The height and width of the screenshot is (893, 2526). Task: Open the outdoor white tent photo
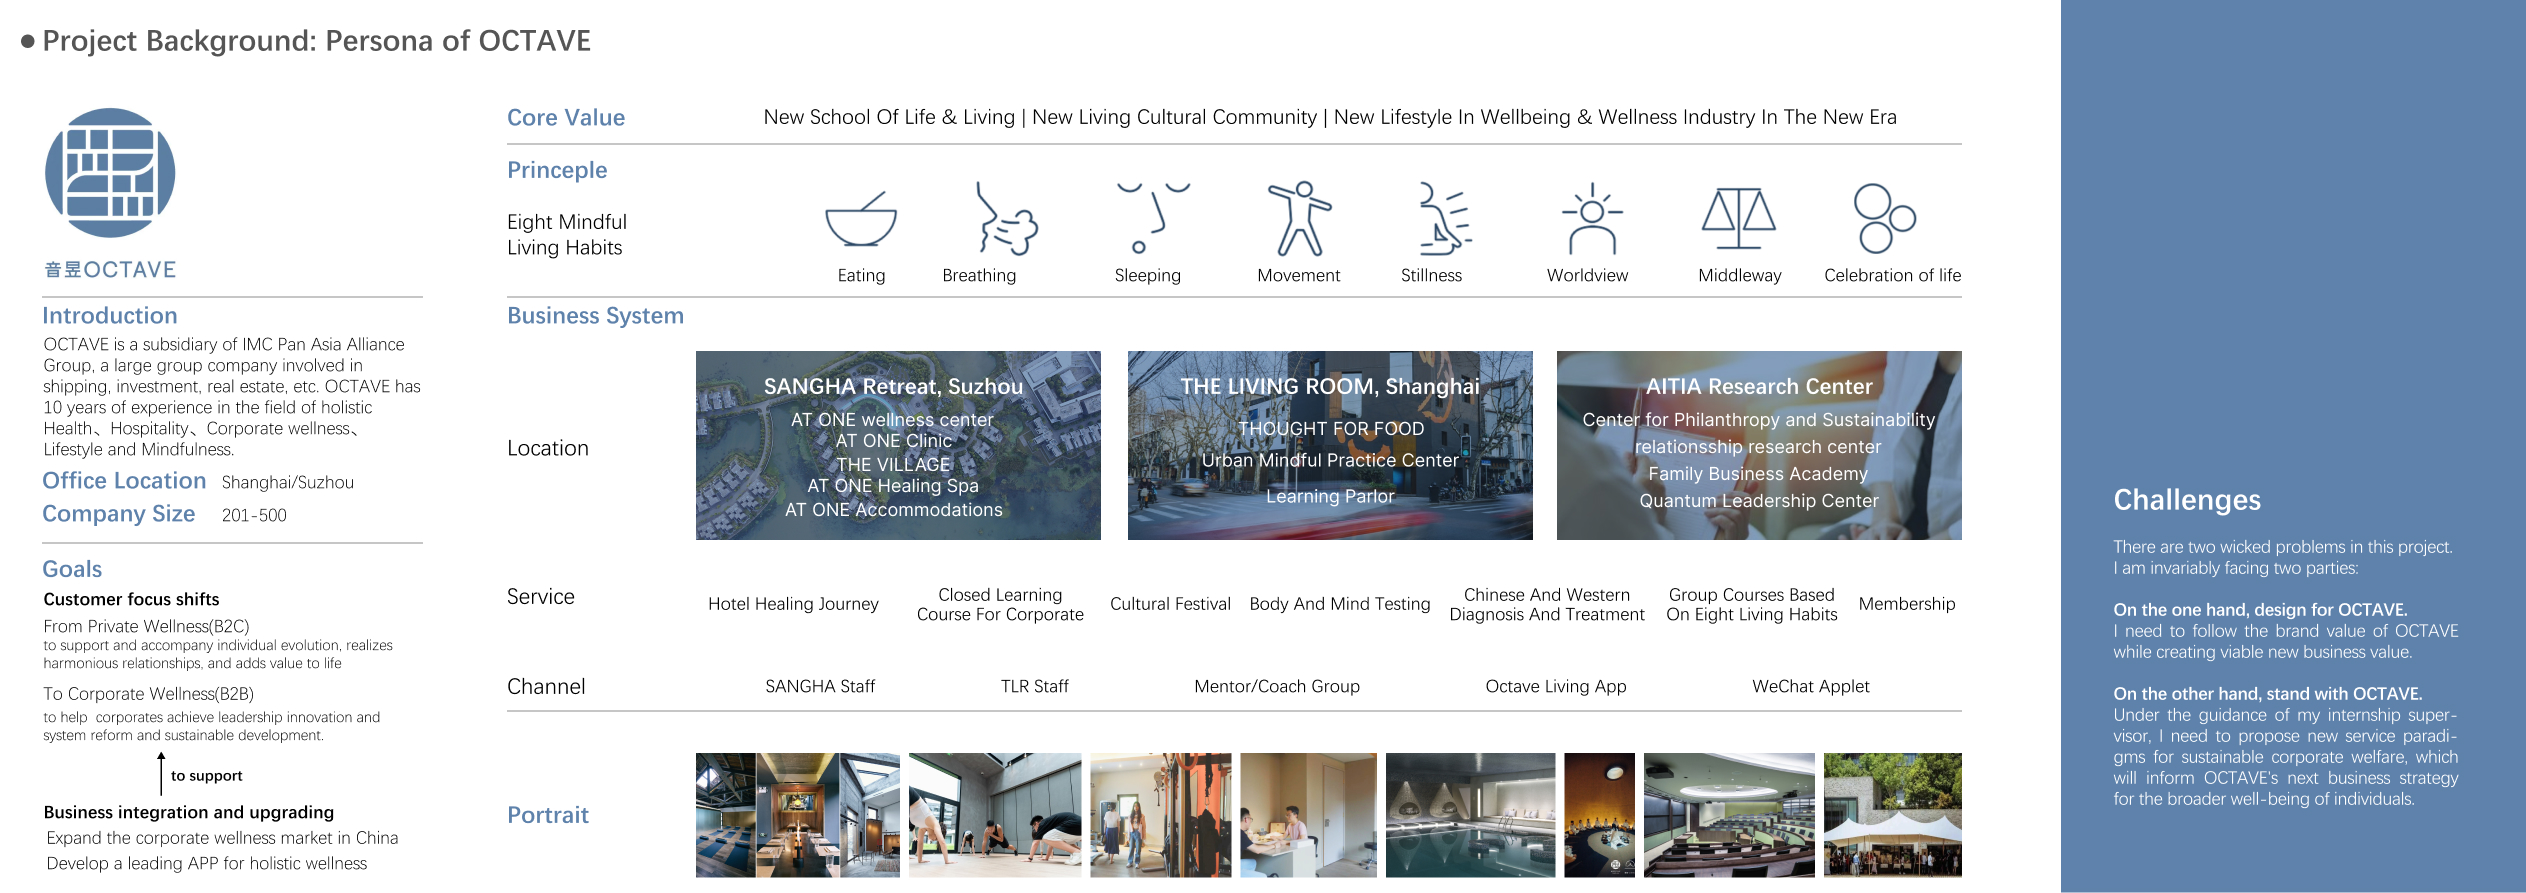click(1893, 815)
